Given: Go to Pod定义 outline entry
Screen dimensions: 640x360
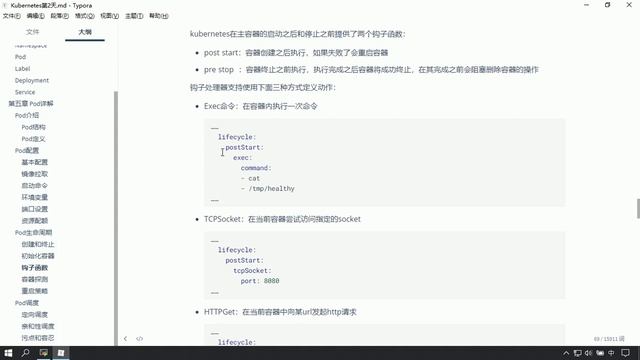Looking at the screenshot, I should [33, 139].
